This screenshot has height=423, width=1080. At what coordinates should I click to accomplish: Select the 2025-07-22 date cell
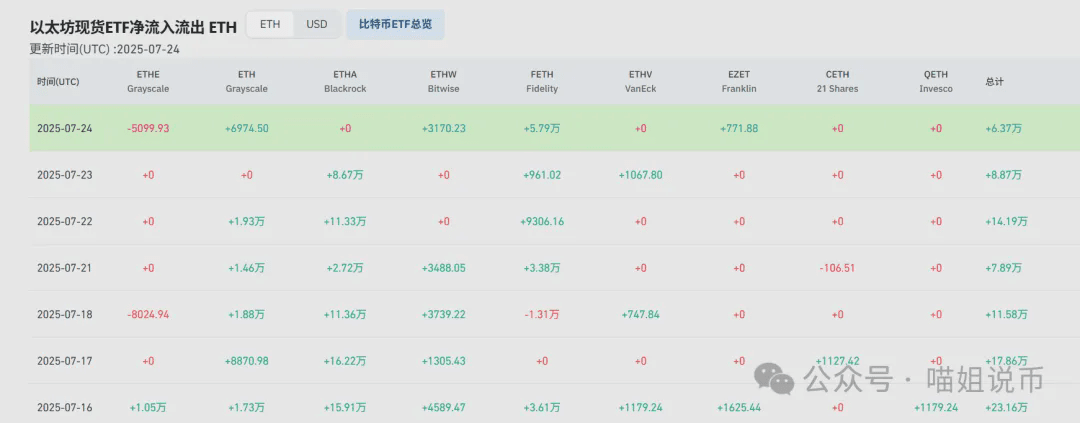coord(65,221)
